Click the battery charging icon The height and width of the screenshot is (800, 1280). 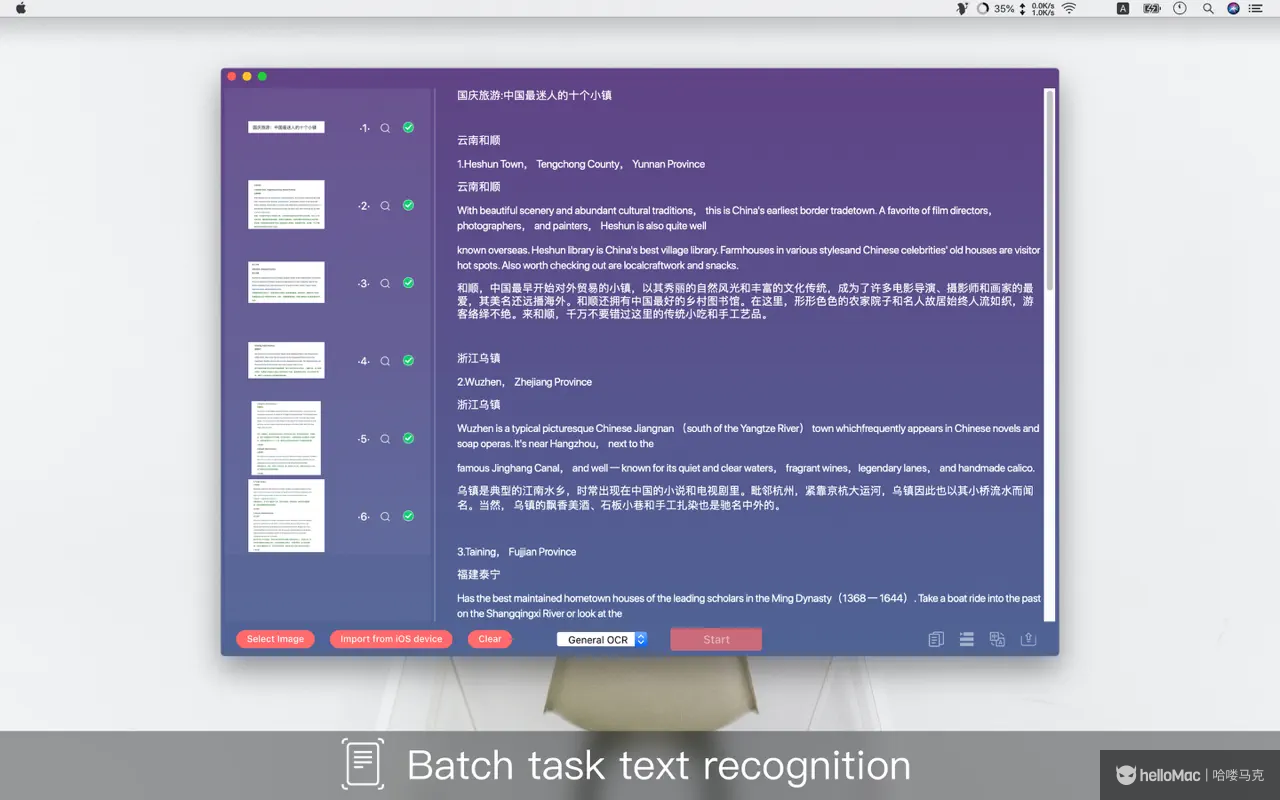click(1151, 8)
